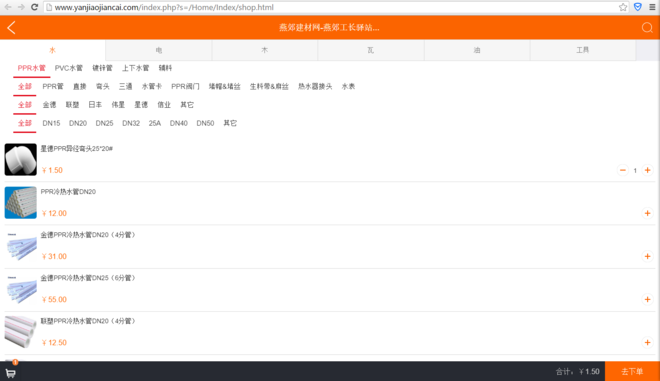Filter by brand 联塑

[72, 105]
